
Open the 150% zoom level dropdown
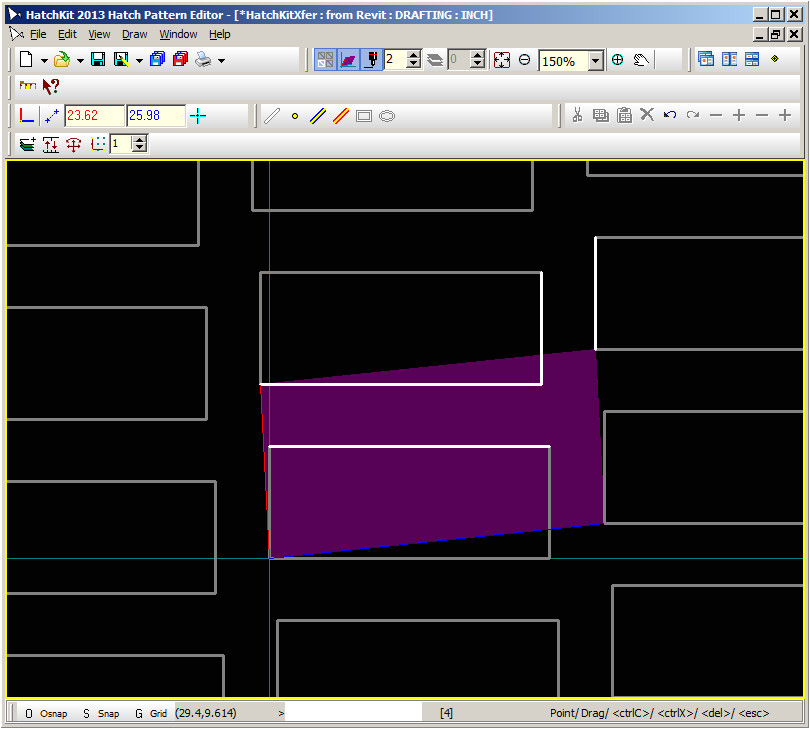coord(596,61)
